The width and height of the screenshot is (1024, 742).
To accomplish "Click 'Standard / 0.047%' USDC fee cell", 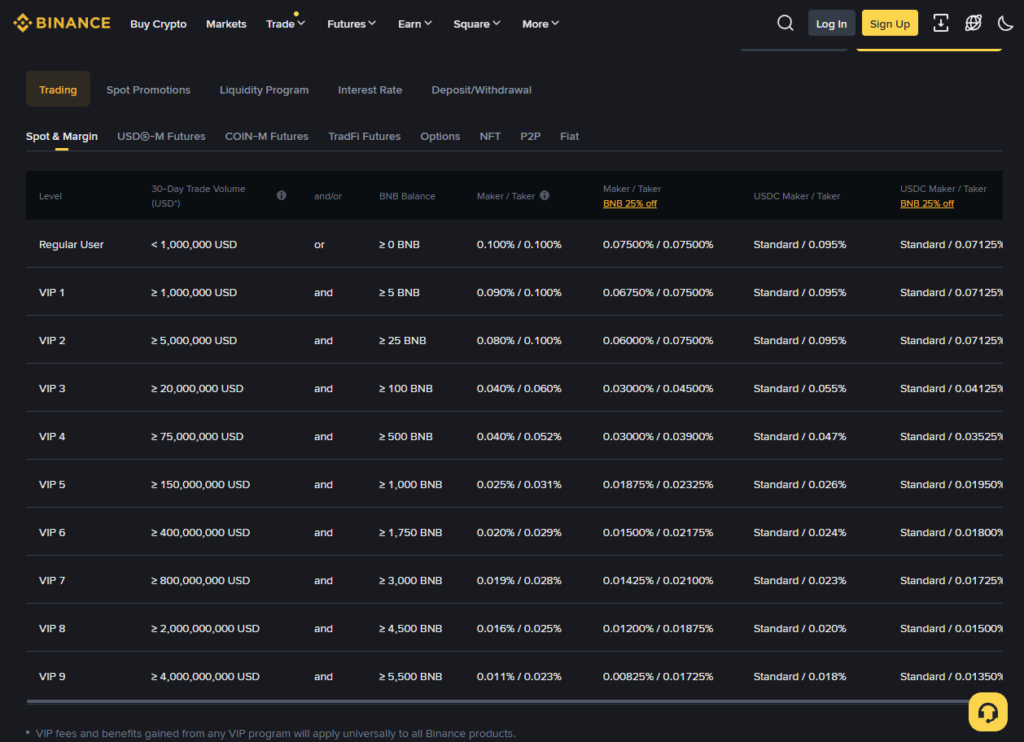I will coord(799,436).
